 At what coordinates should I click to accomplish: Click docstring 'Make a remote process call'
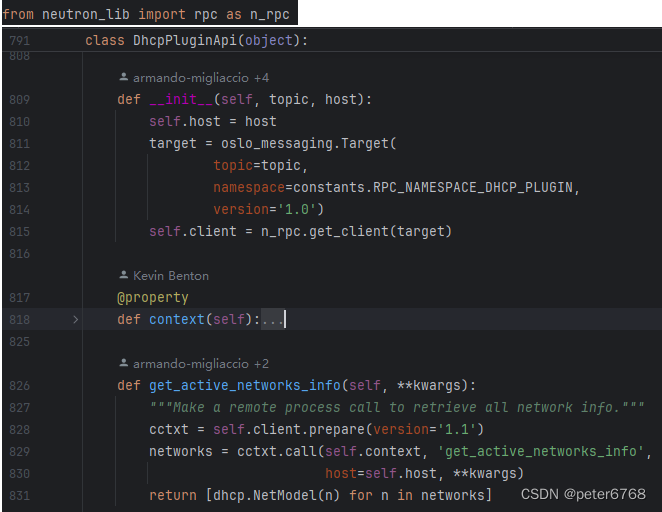(277, 407)
